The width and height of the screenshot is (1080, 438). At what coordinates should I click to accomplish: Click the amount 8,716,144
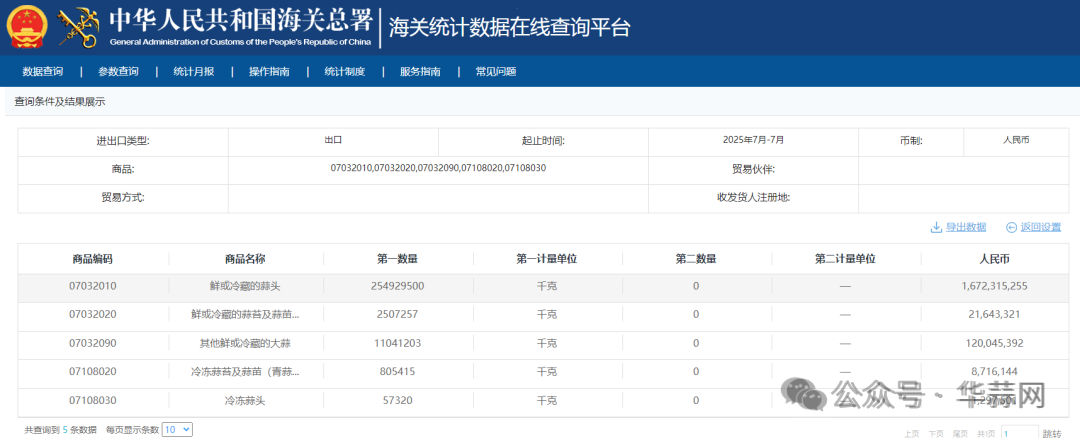(995, 371)
